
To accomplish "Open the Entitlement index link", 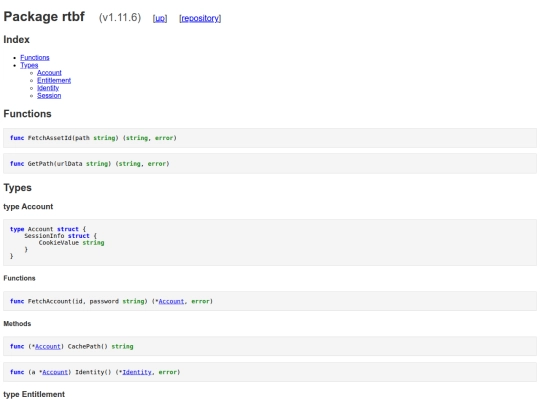I will coord(54,80).
